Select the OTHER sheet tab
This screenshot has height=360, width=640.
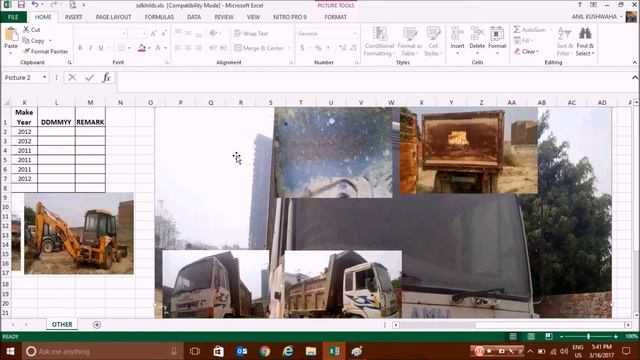pyautogui.click(x=62, y=324)
